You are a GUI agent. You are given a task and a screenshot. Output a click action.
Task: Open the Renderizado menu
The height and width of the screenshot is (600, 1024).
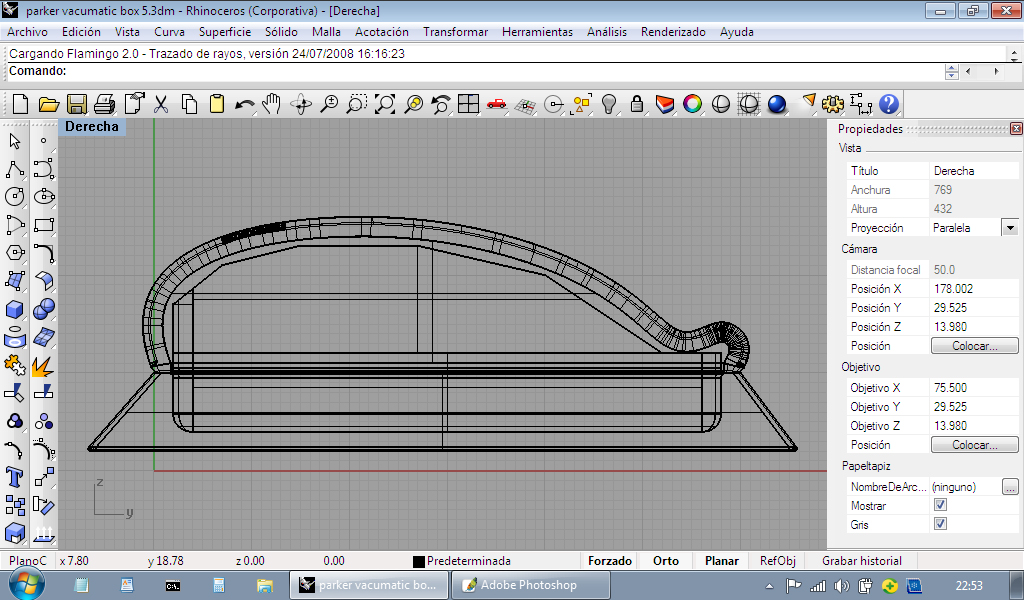(x=672, y=32)
